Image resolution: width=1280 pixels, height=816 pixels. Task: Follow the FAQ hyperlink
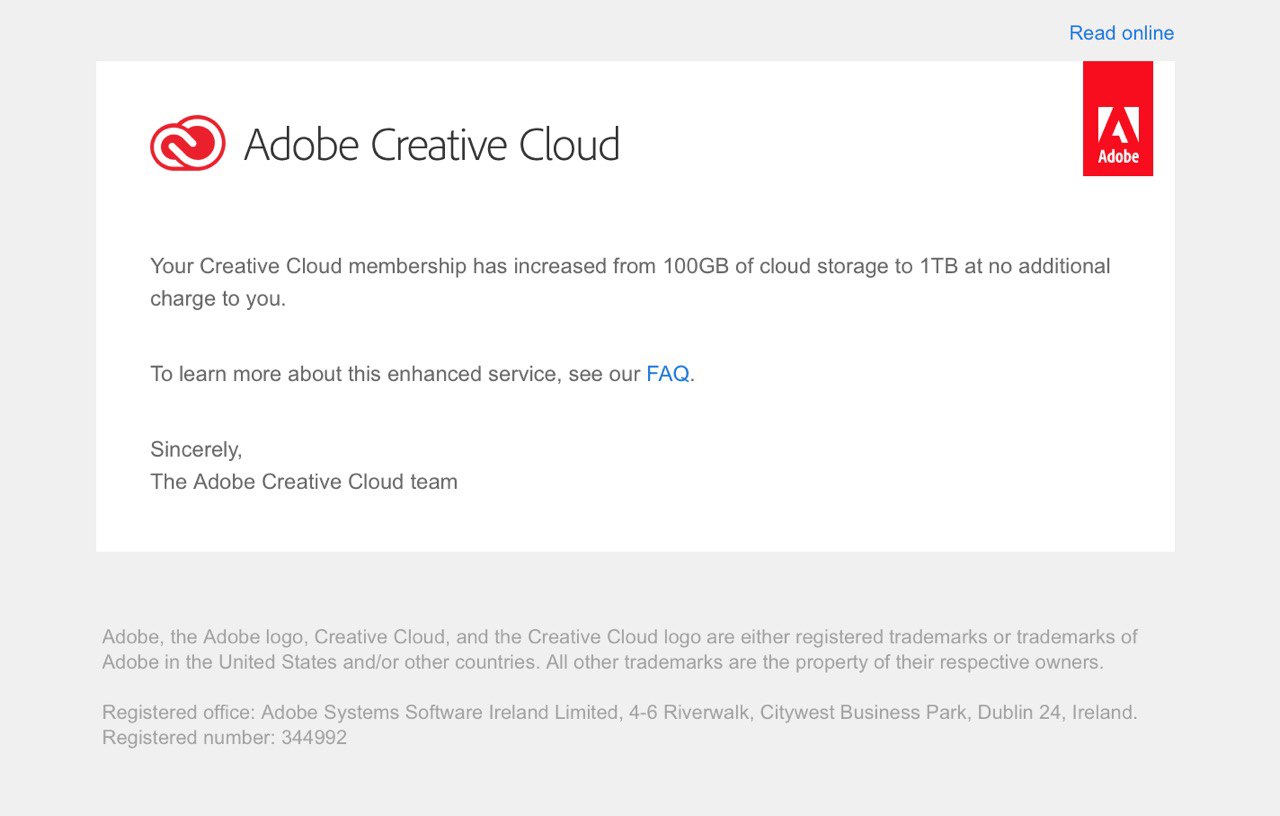point(668,374)
